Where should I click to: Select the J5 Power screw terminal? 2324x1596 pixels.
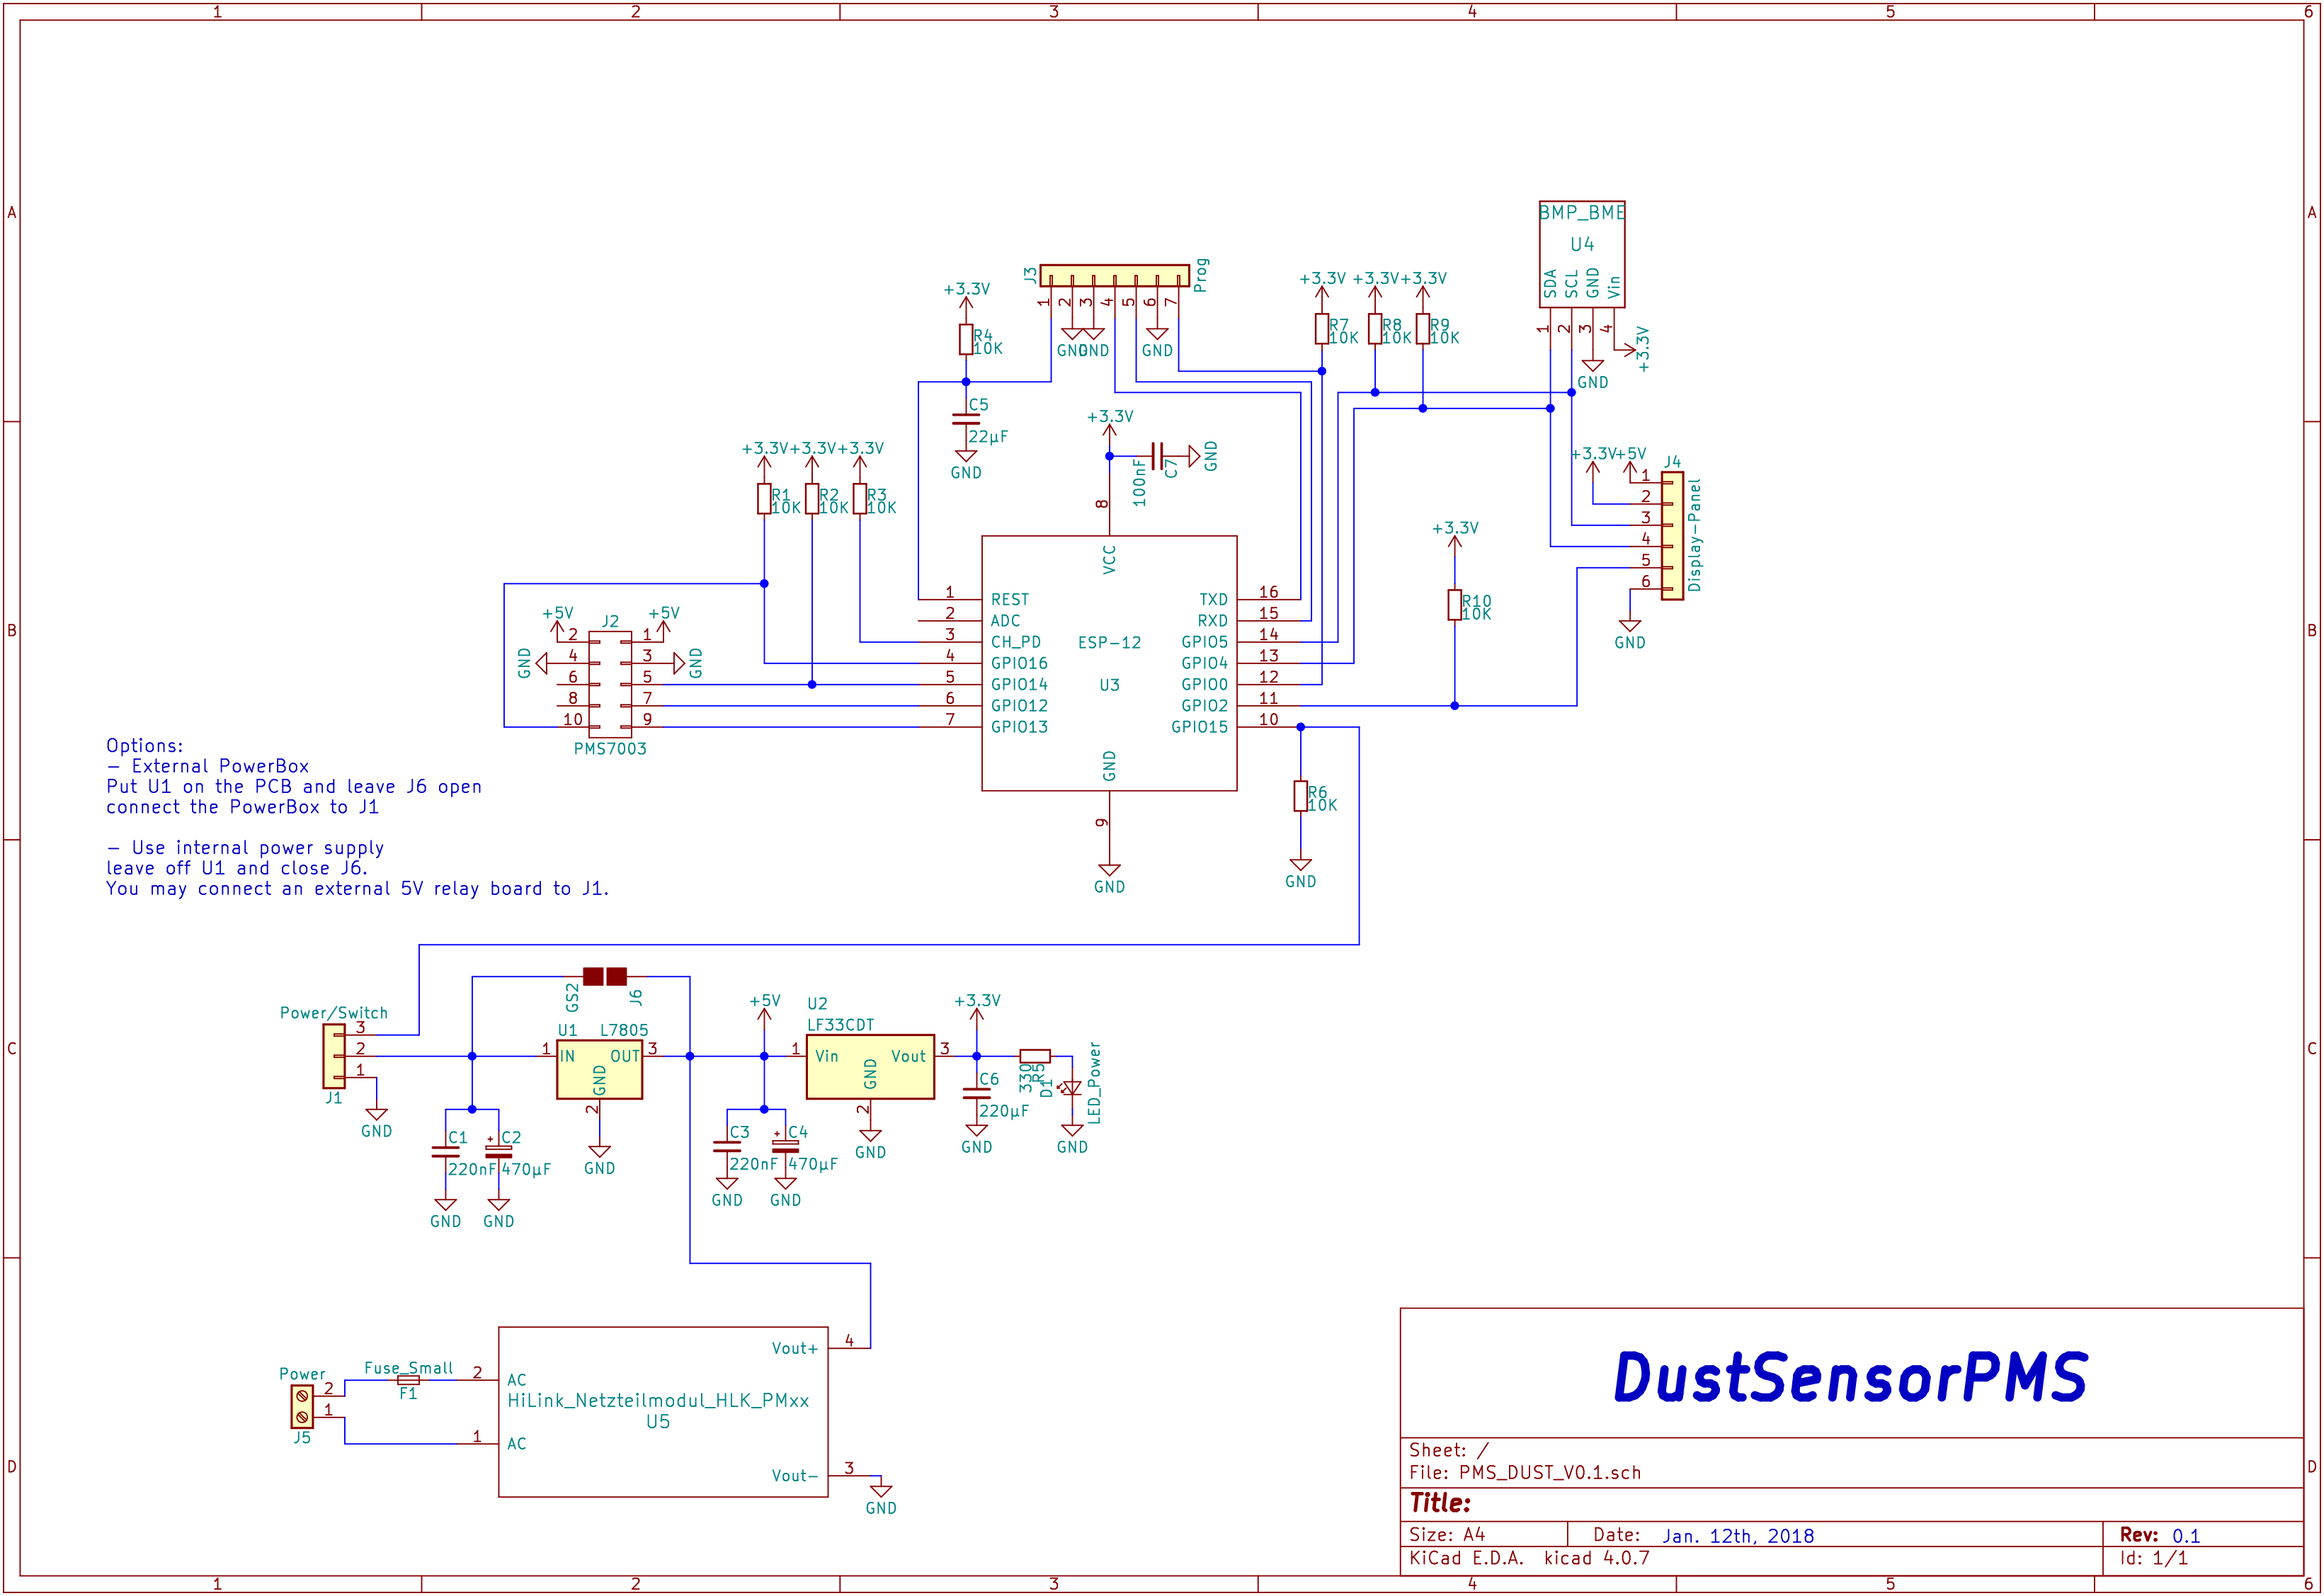coord(302,1406)
